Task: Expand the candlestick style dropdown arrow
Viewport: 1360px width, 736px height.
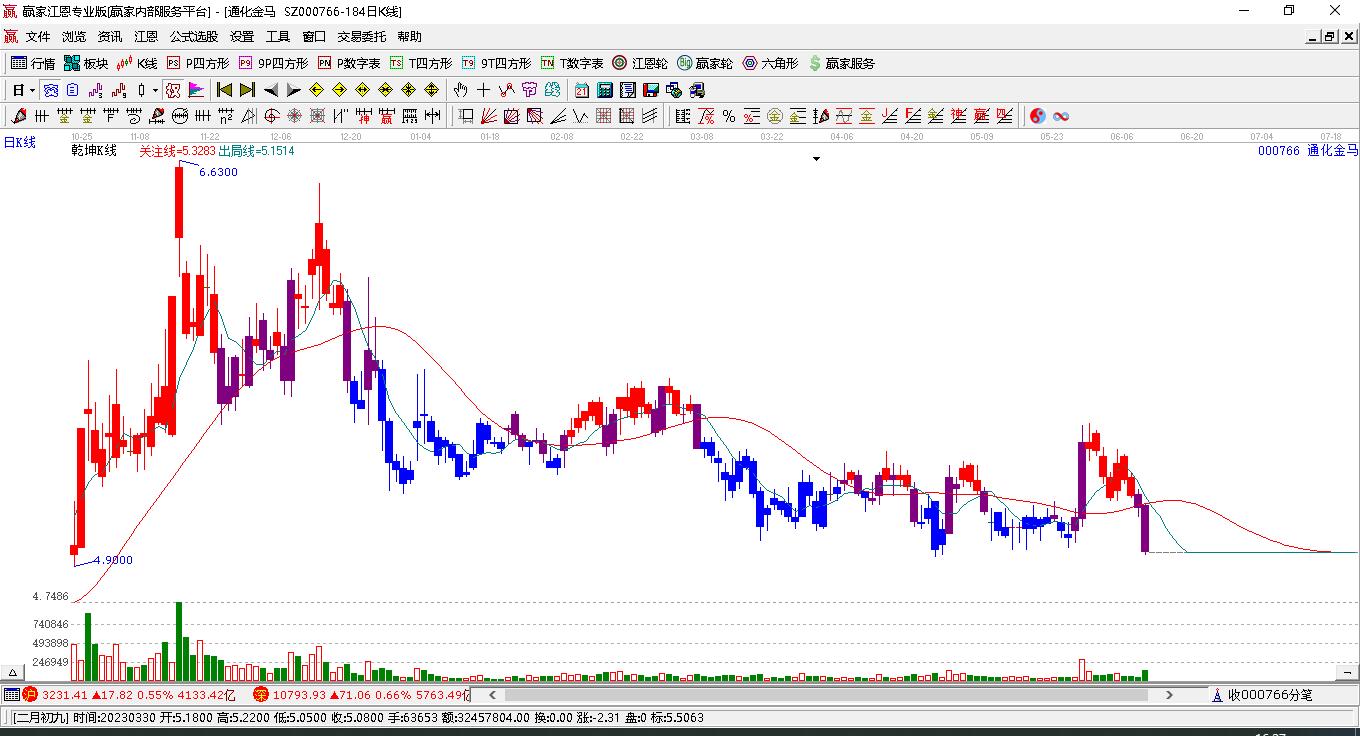Action: pos(155,90)
